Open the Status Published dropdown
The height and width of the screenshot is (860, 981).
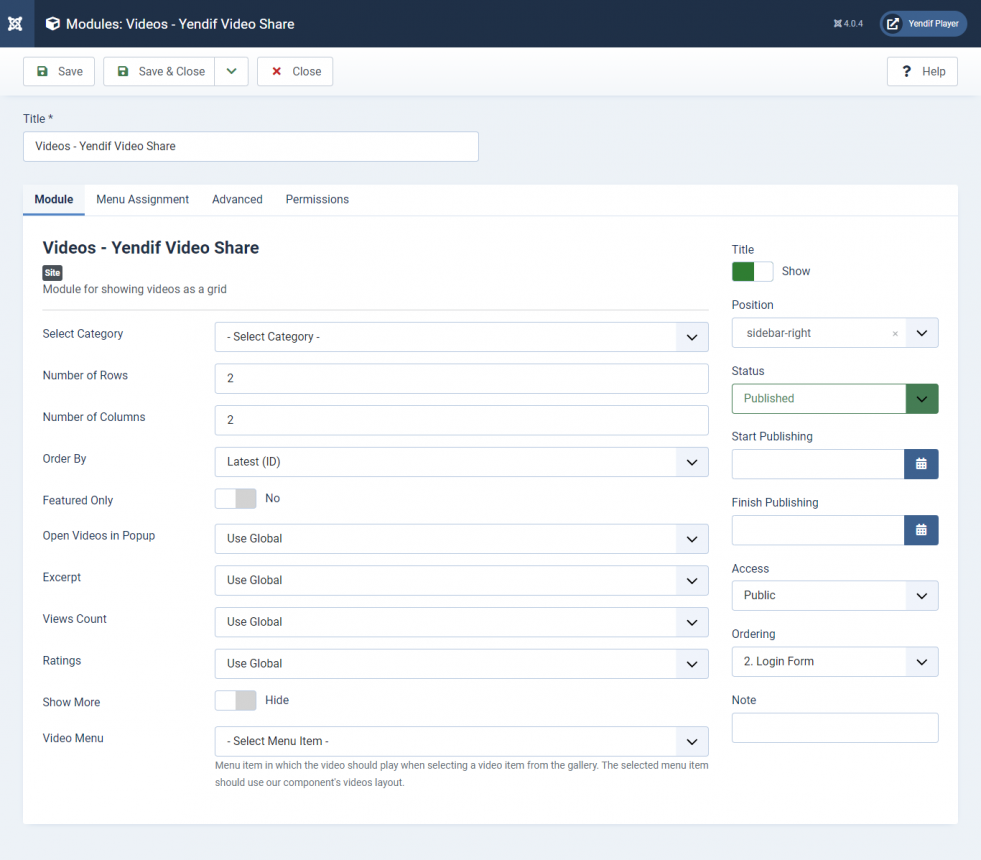[x=835, y=399]
